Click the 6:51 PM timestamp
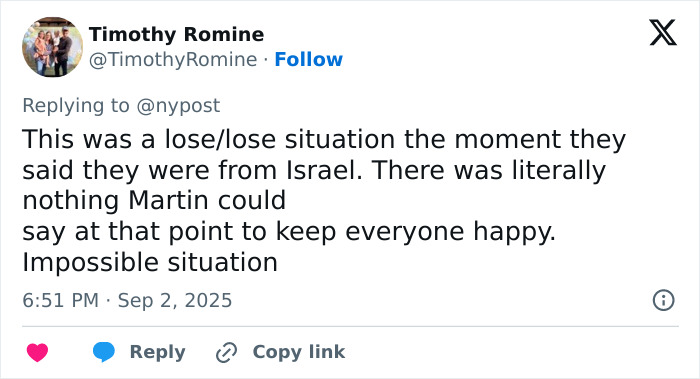 coord(61,300)
